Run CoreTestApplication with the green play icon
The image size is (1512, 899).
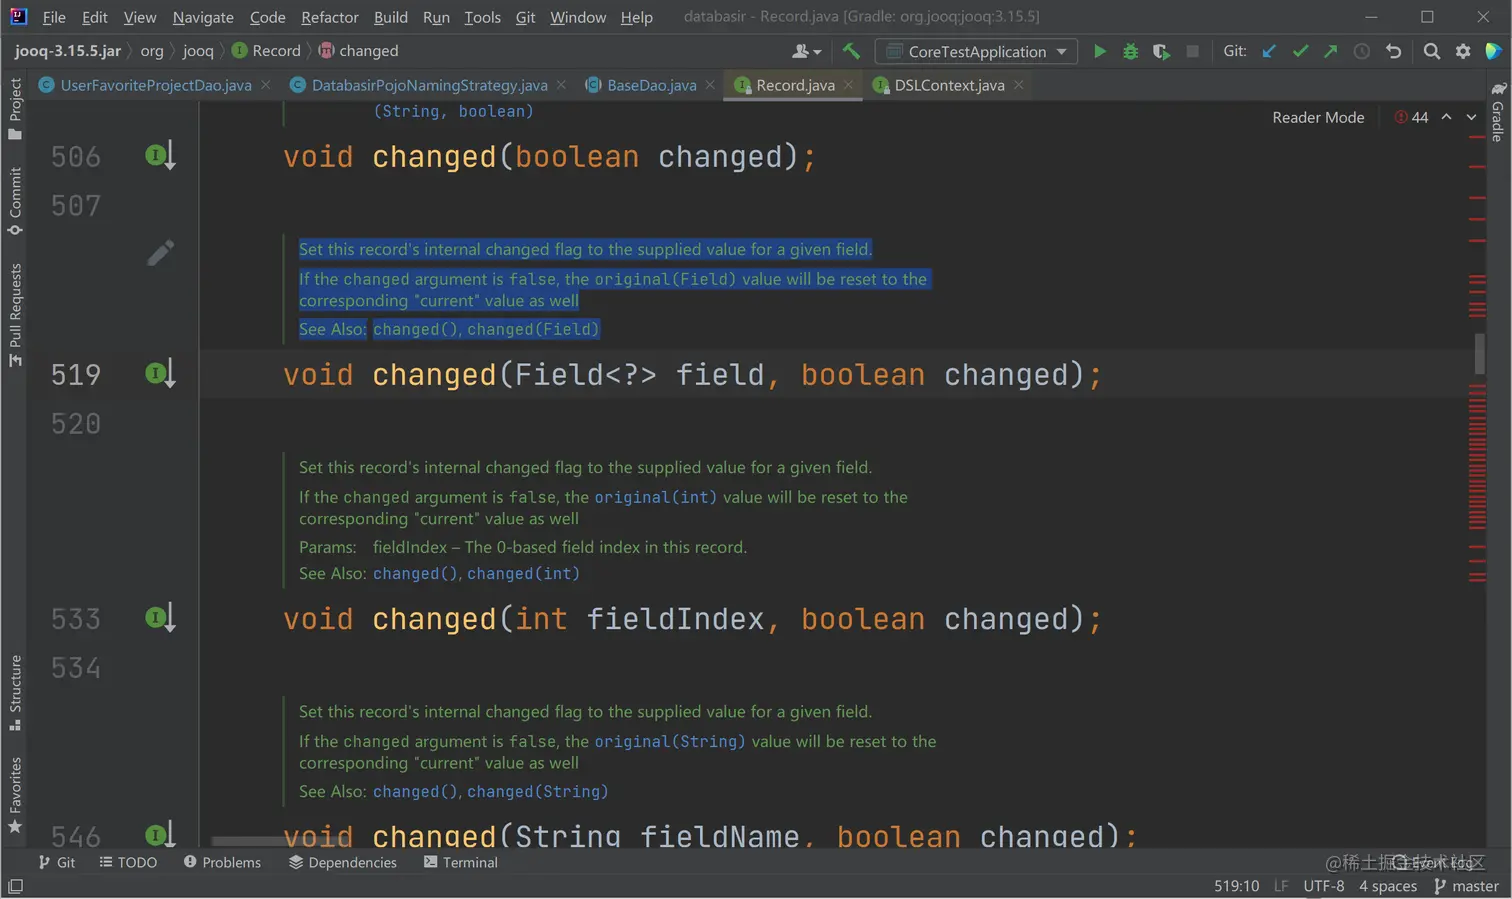pyautogui.click(x=1100, y=51)
